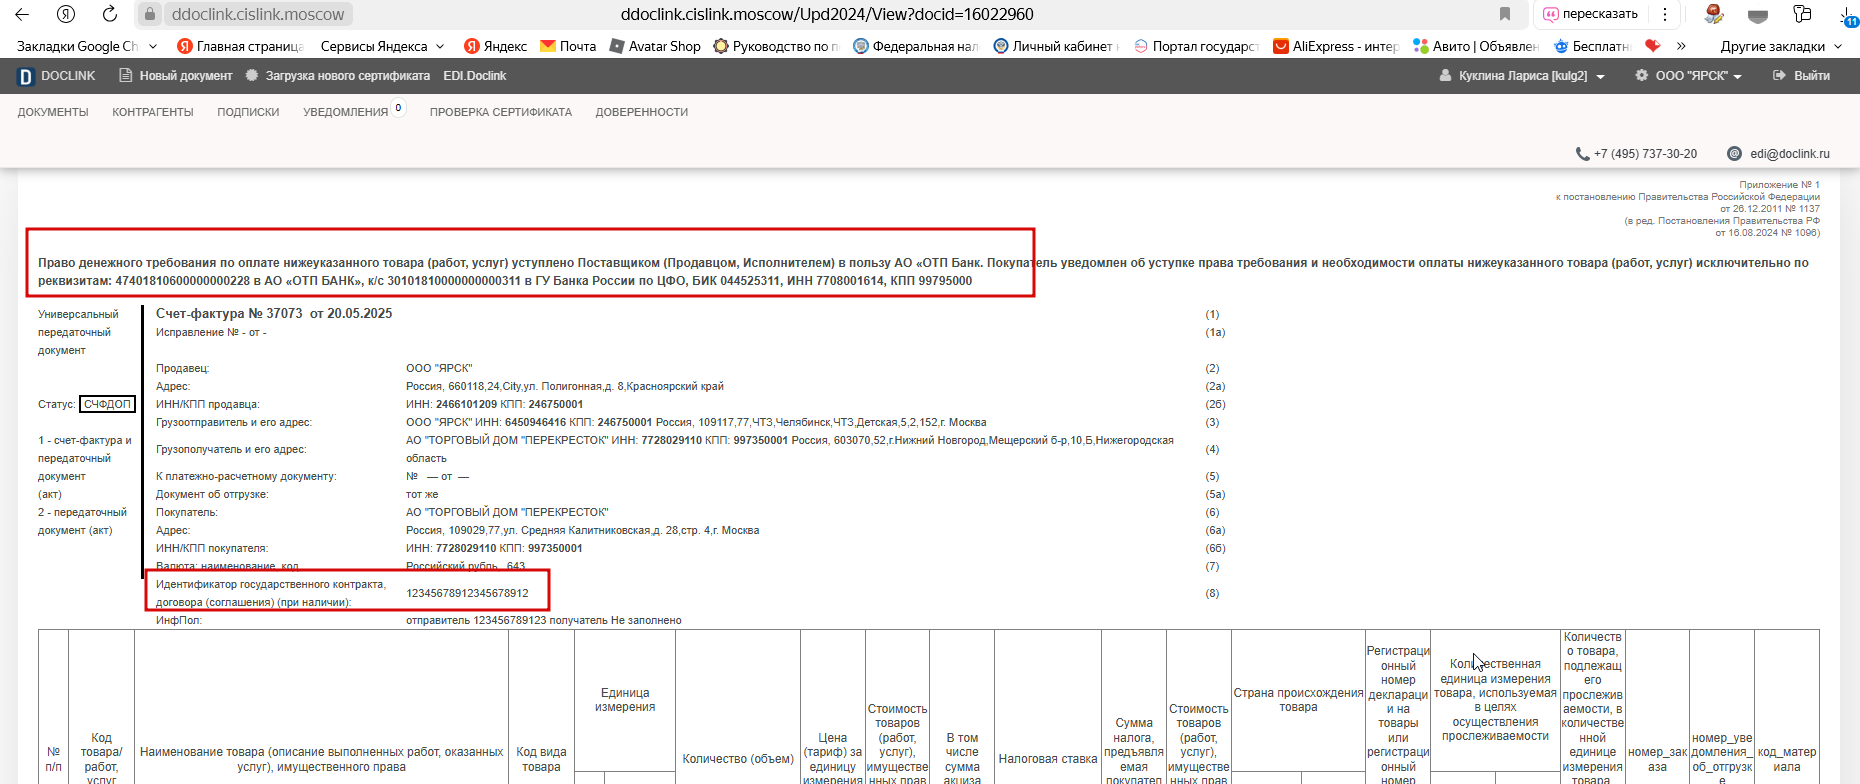Bookmark this page with the bookmark icon

coord(1505,14)
